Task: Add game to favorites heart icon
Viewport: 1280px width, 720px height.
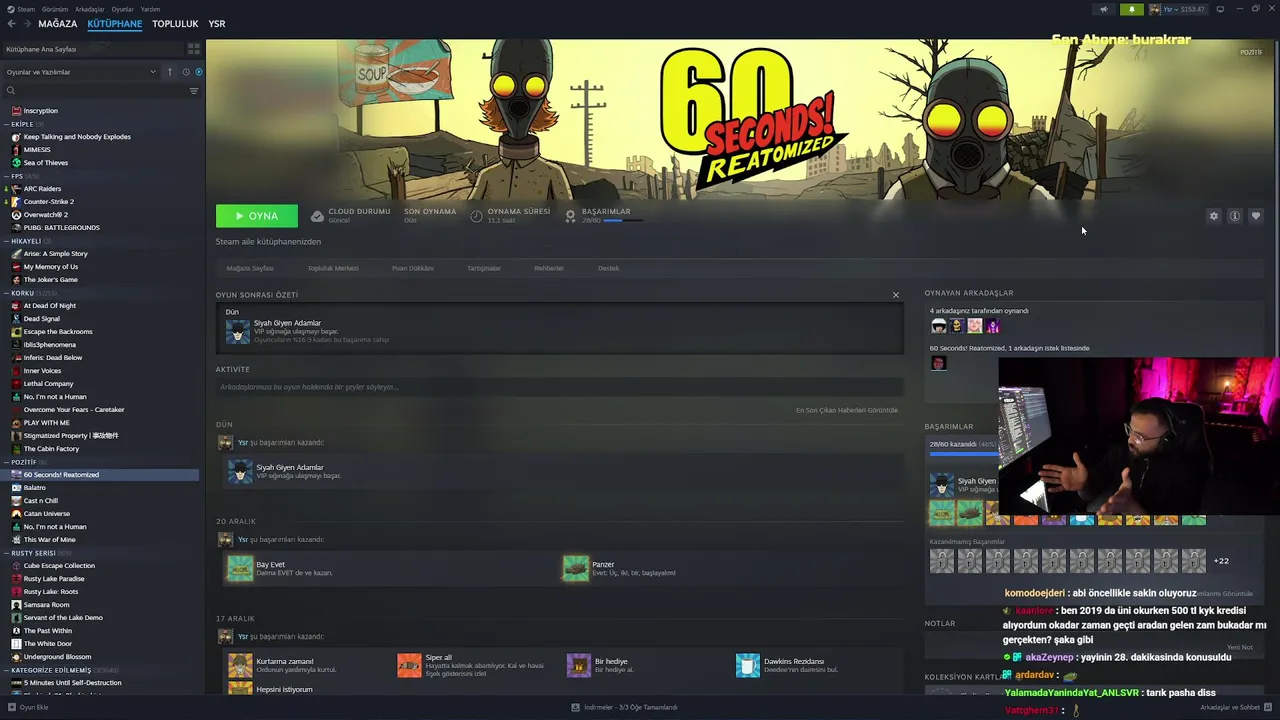Action: pyautogui.click(x=1256, y=216)
